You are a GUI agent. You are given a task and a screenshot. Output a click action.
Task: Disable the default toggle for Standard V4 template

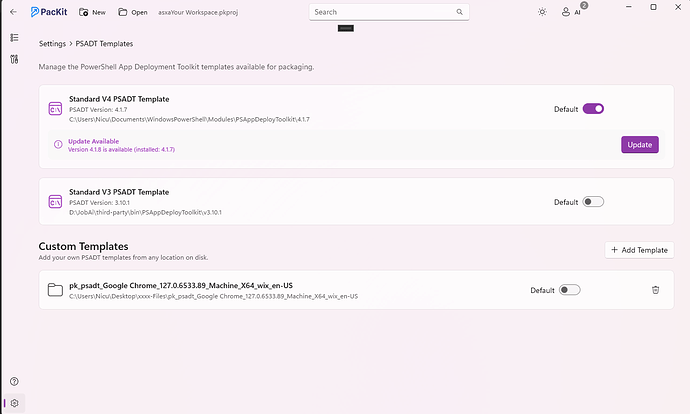593,108
